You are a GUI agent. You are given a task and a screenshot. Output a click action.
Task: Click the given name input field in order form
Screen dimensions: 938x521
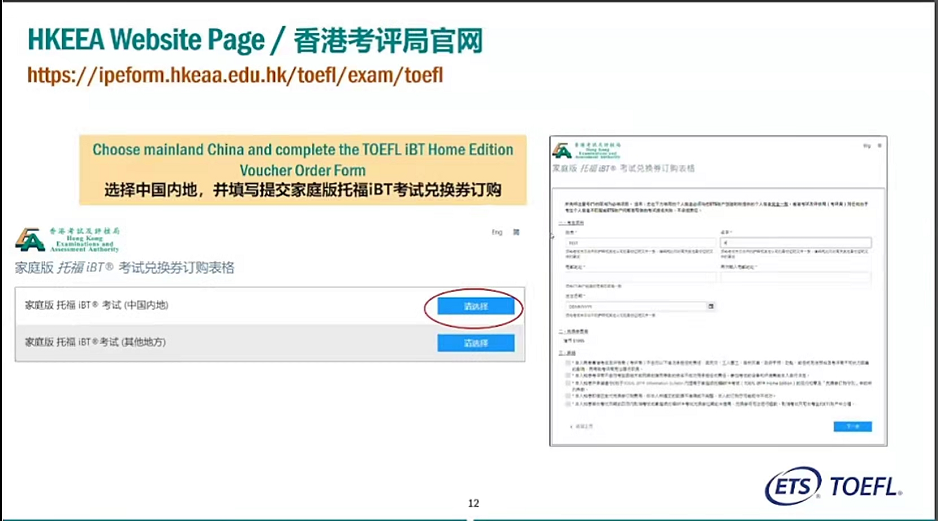point(796,243)
